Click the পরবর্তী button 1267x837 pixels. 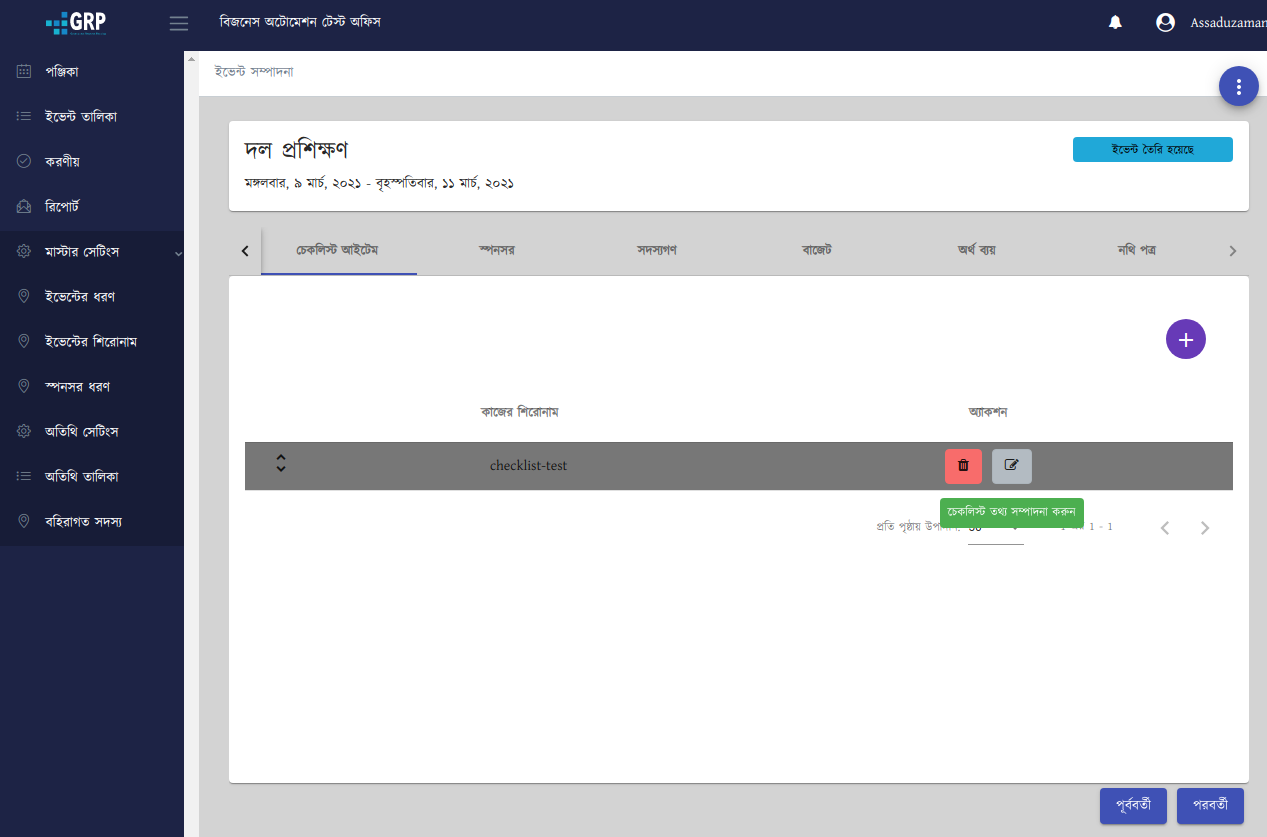[x=1210, y=806]
